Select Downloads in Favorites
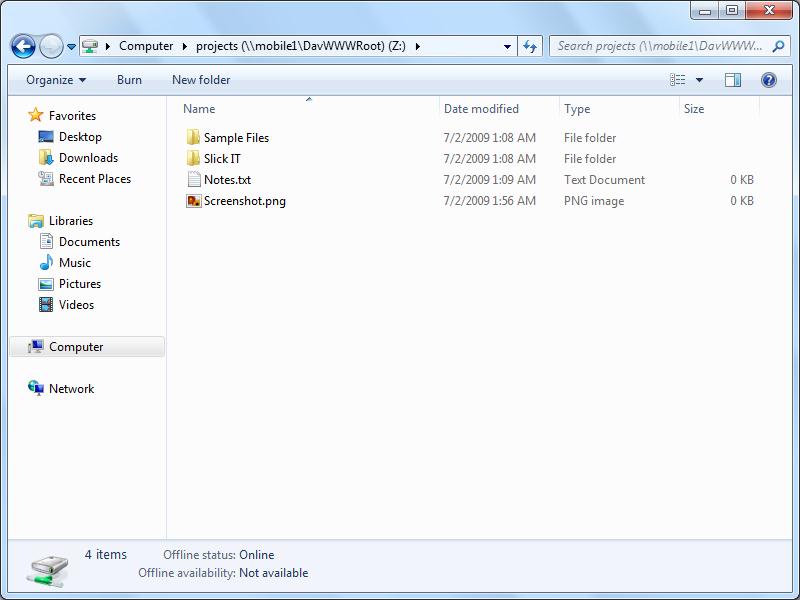800x600 pixels. [x=88, y=158]
